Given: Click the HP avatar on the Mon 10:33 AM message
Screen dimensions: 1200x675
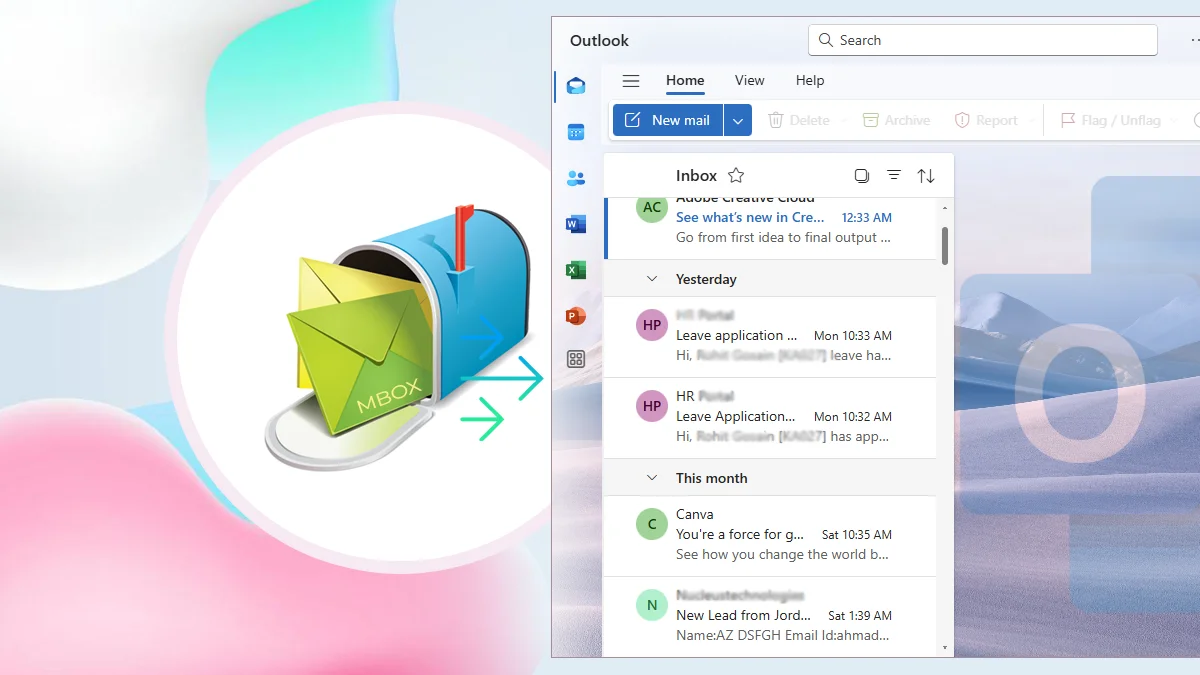Looking at the screenshot, I should tap(652, 325).
